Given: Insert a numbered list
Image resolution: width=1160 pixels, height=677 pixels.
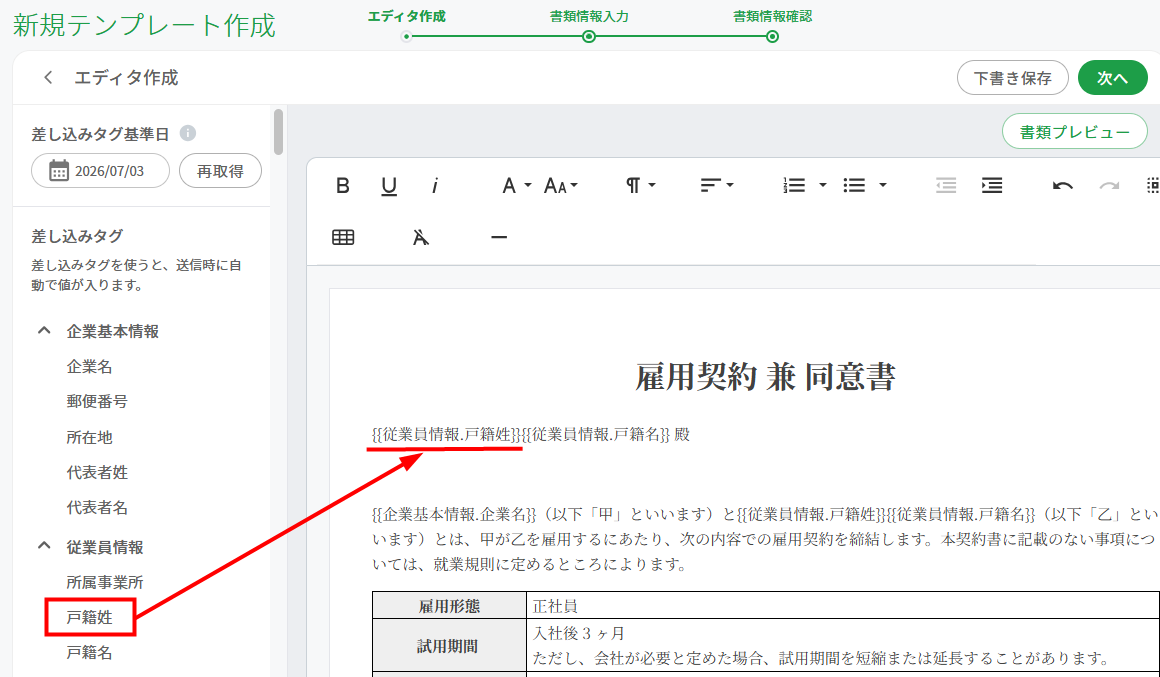Looking at the screenshot, I should tap(795, 185).
